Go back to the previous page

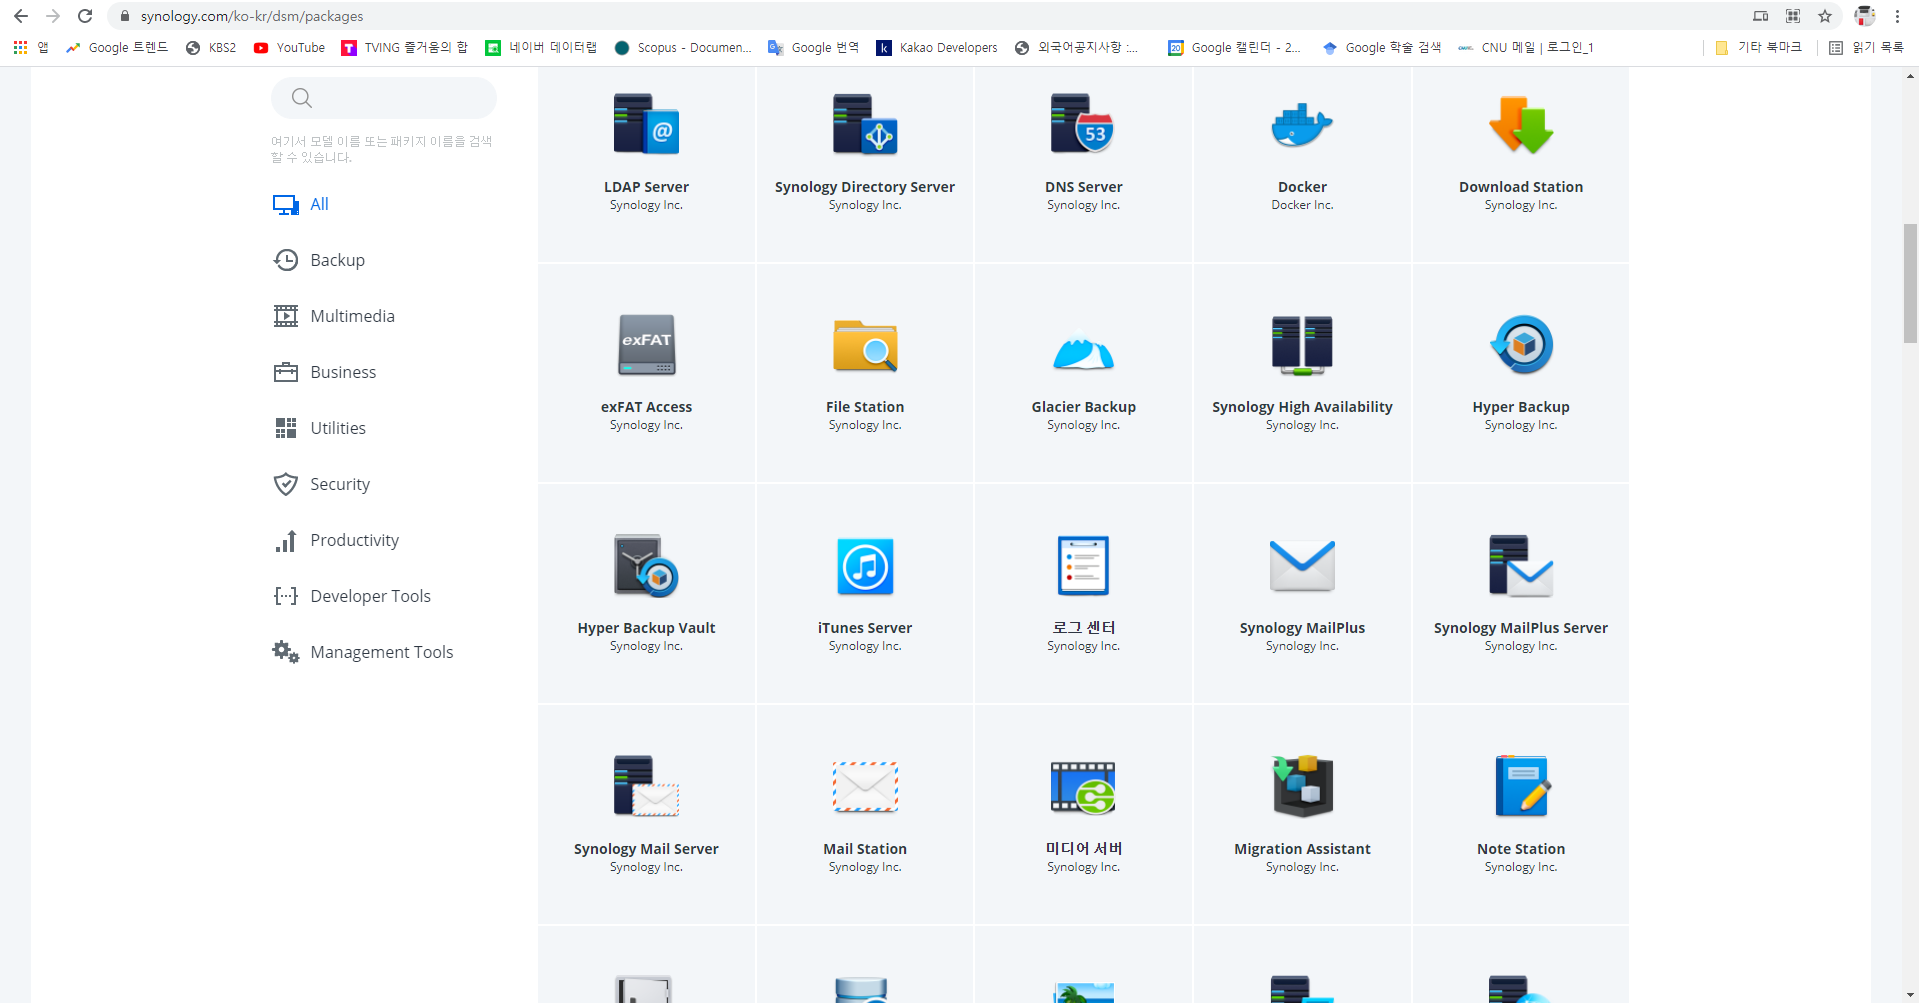21,16
